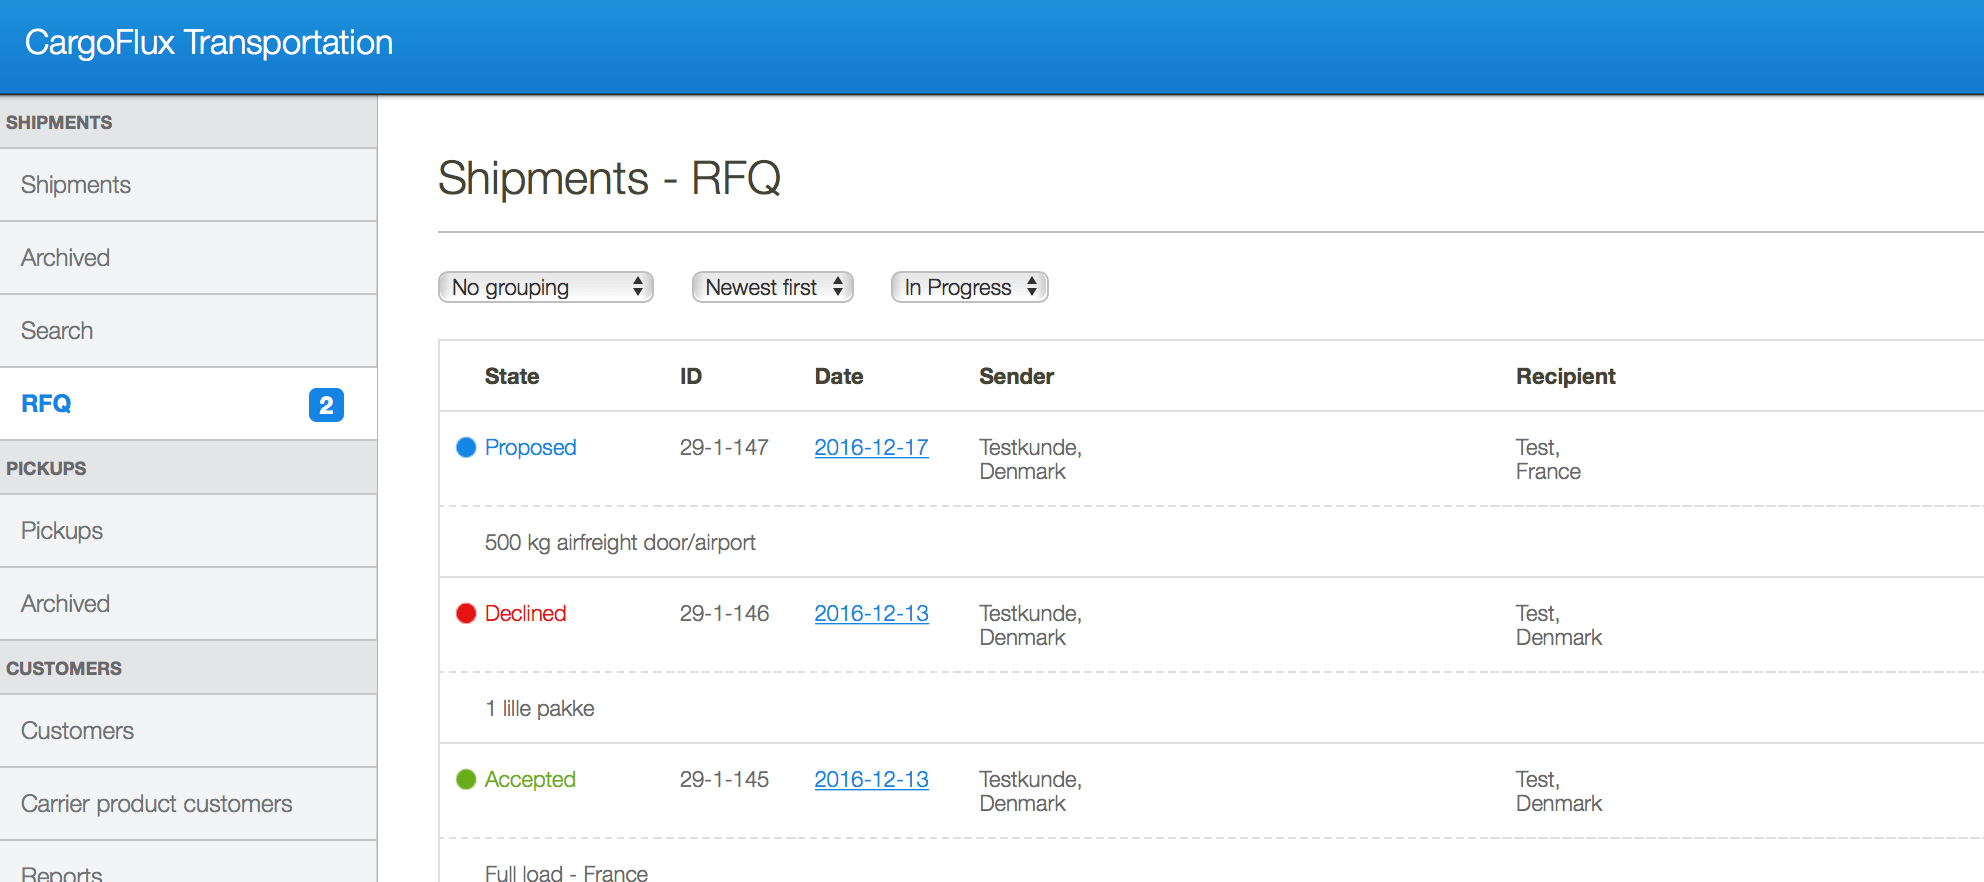The width and height of the screenshot is (1984, 882).
Task: Open Archived under the Pickups section
Action: pyautogui.click(x=66, y=604)
